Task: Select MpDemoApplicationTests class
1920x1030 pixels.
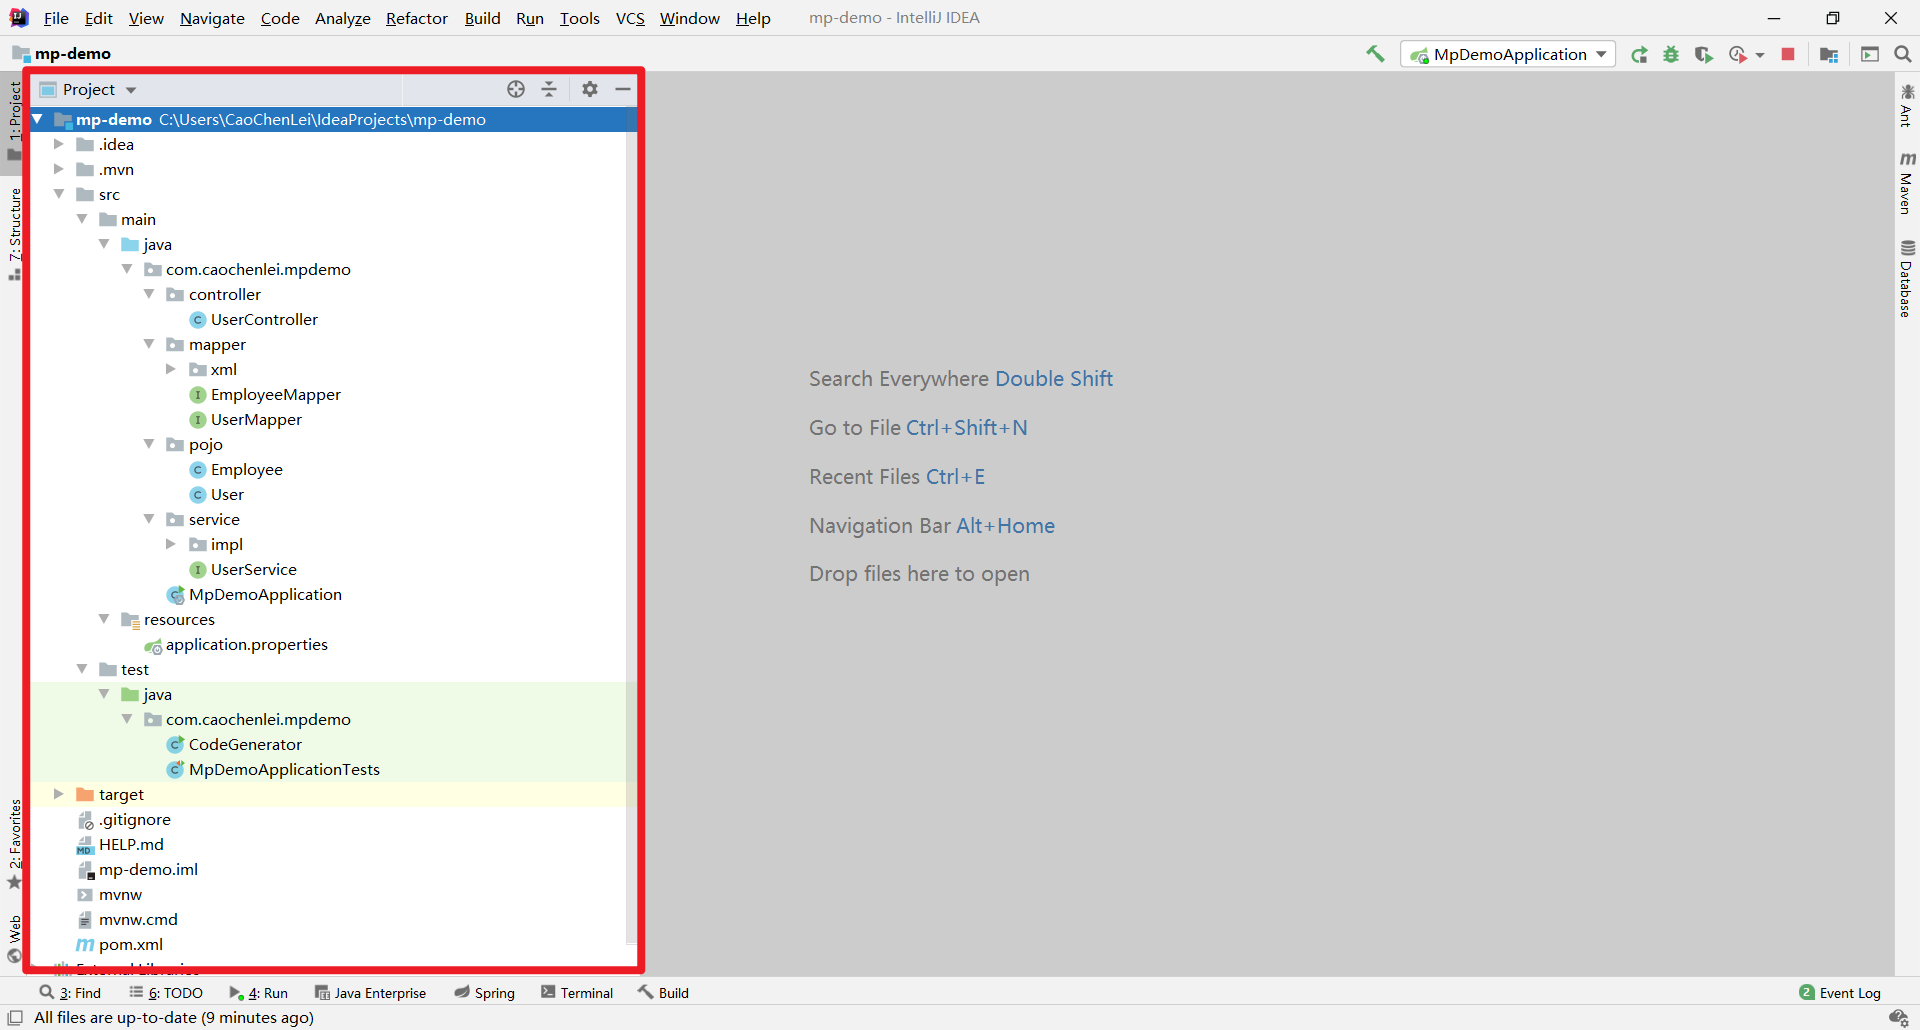Action: point(284,770)
